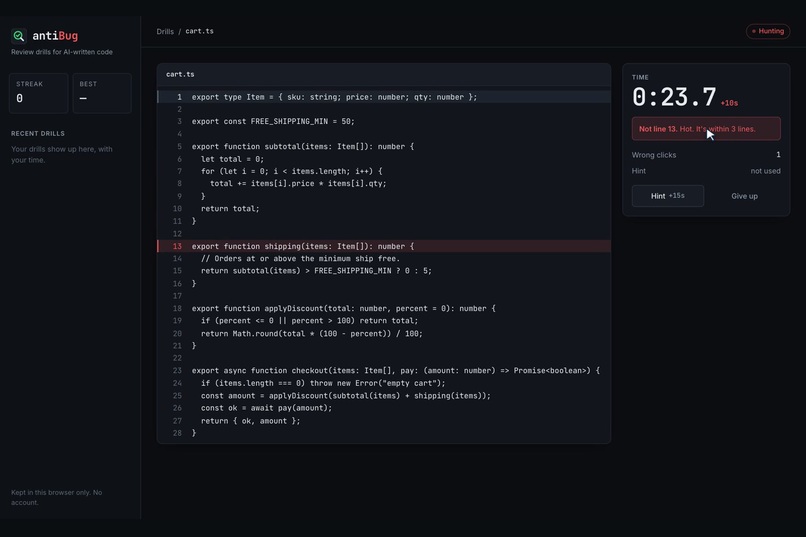Click the Hunting status badge

768,31
